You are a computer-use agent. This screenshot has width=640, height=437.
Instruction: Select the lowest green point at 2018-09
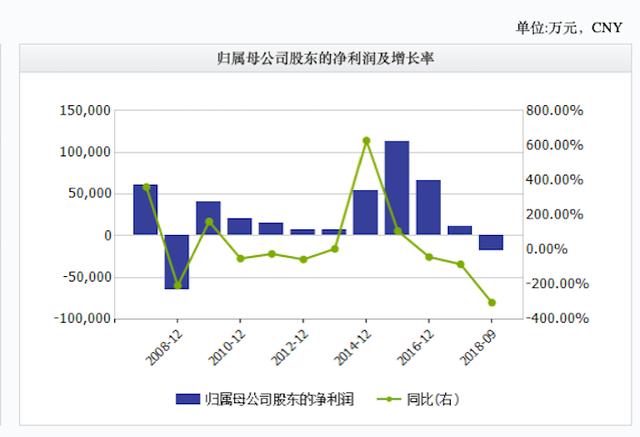click(x=492, y=303)
